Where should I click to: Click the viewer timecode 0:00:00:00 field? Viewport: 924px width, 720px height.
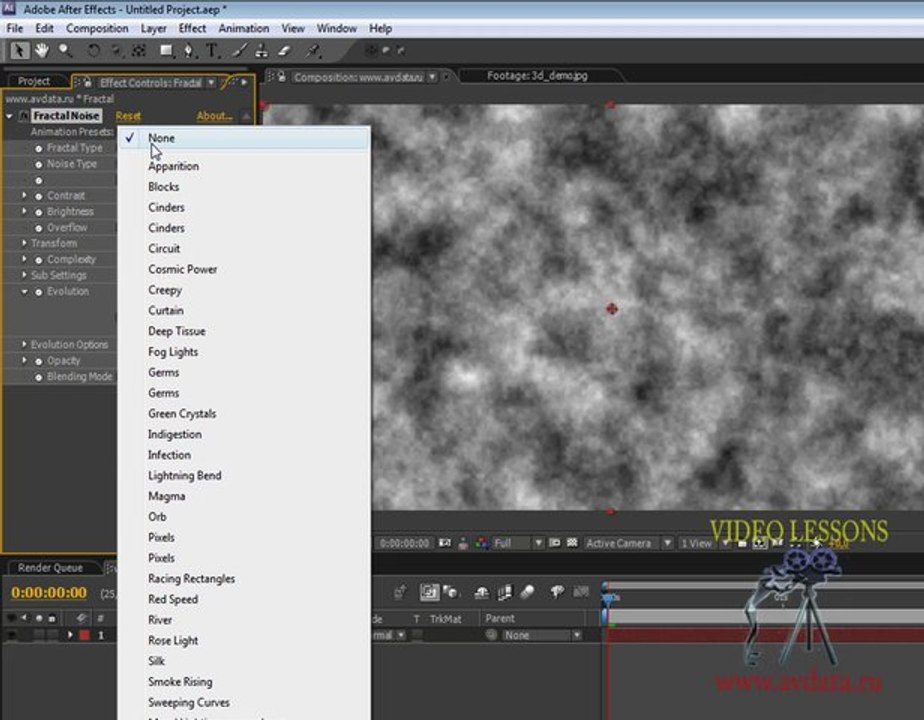pyautogui.click(x=404, y=543)
